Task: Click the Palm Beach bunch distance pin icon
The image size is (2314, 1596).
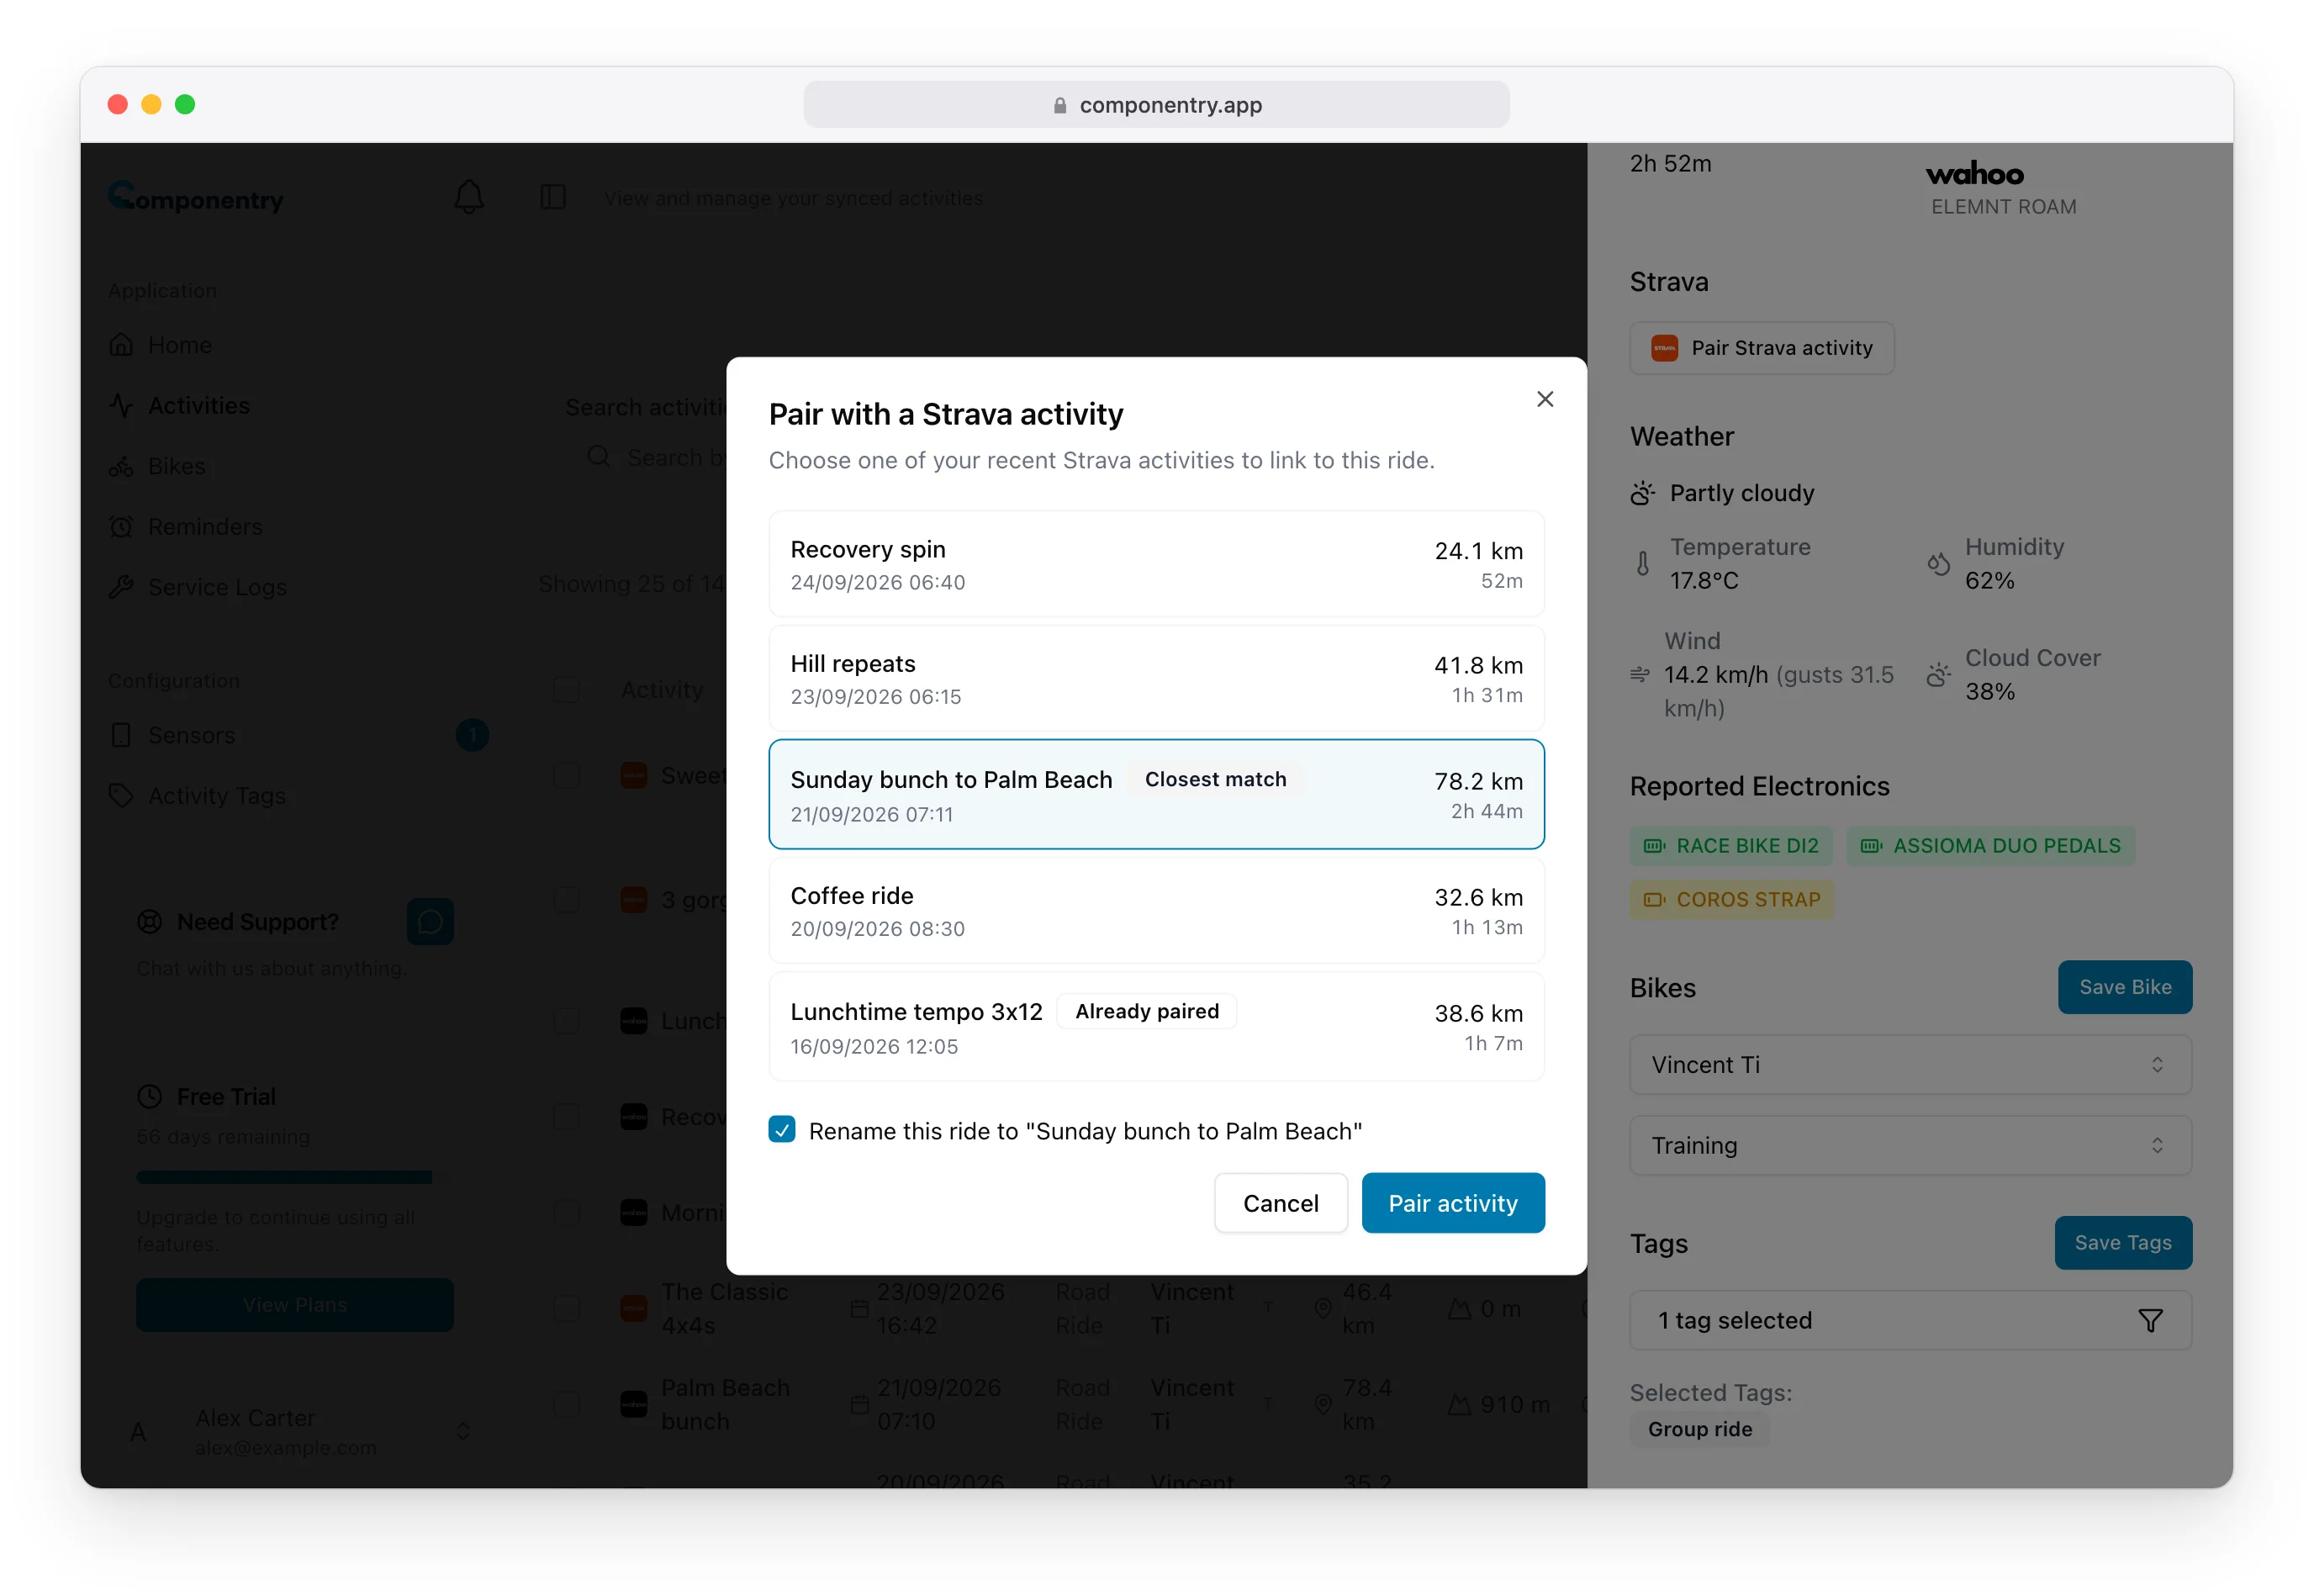Action: (1322, 1404)
